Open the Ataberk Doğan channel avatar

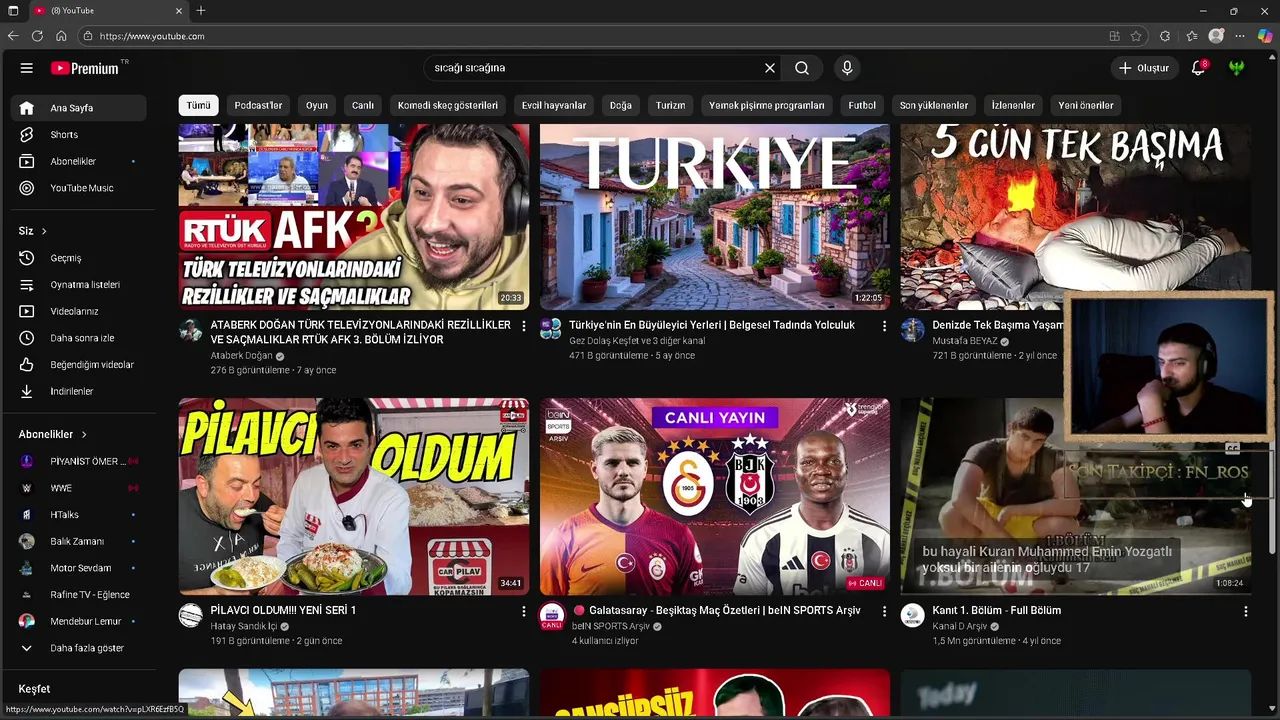191,330
